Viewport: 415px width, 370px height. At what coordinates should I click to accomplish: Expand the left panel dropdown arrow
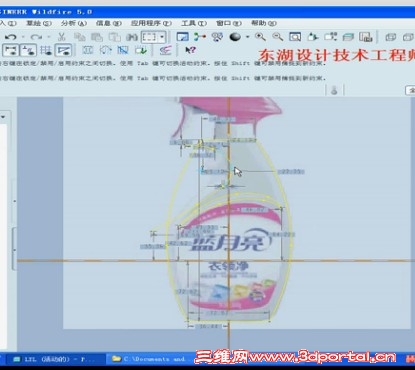[x=3, y=117]
